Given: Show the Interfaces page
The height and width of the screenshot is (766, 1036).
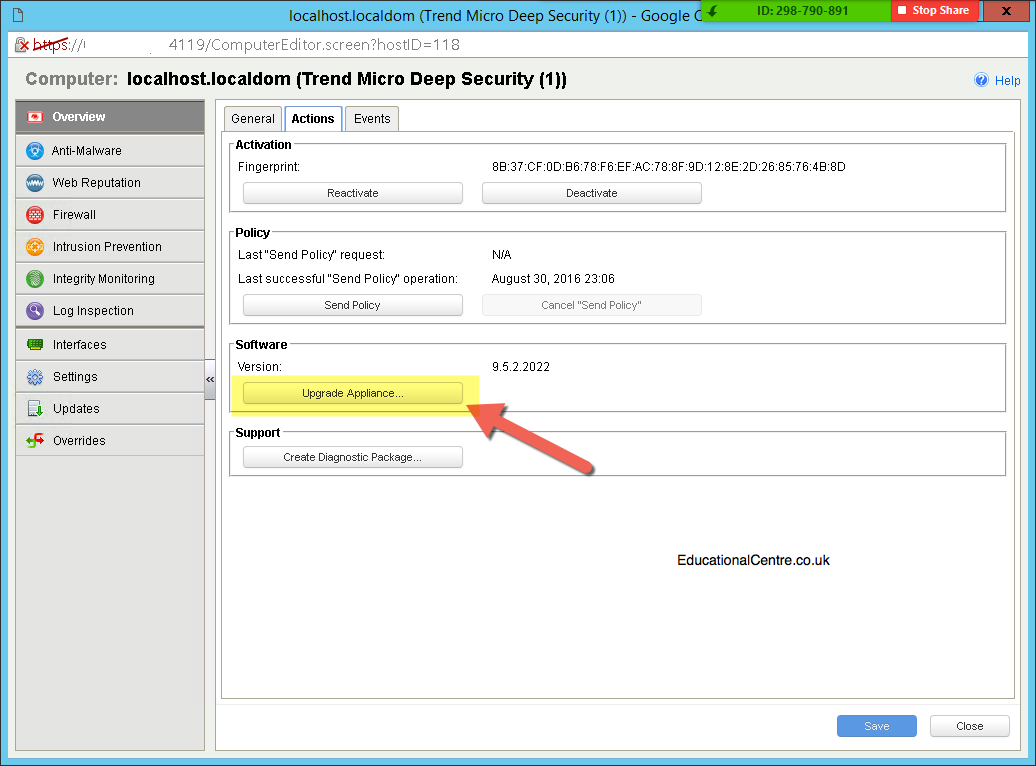Looking at the screenshot, I should coord(79,344).
